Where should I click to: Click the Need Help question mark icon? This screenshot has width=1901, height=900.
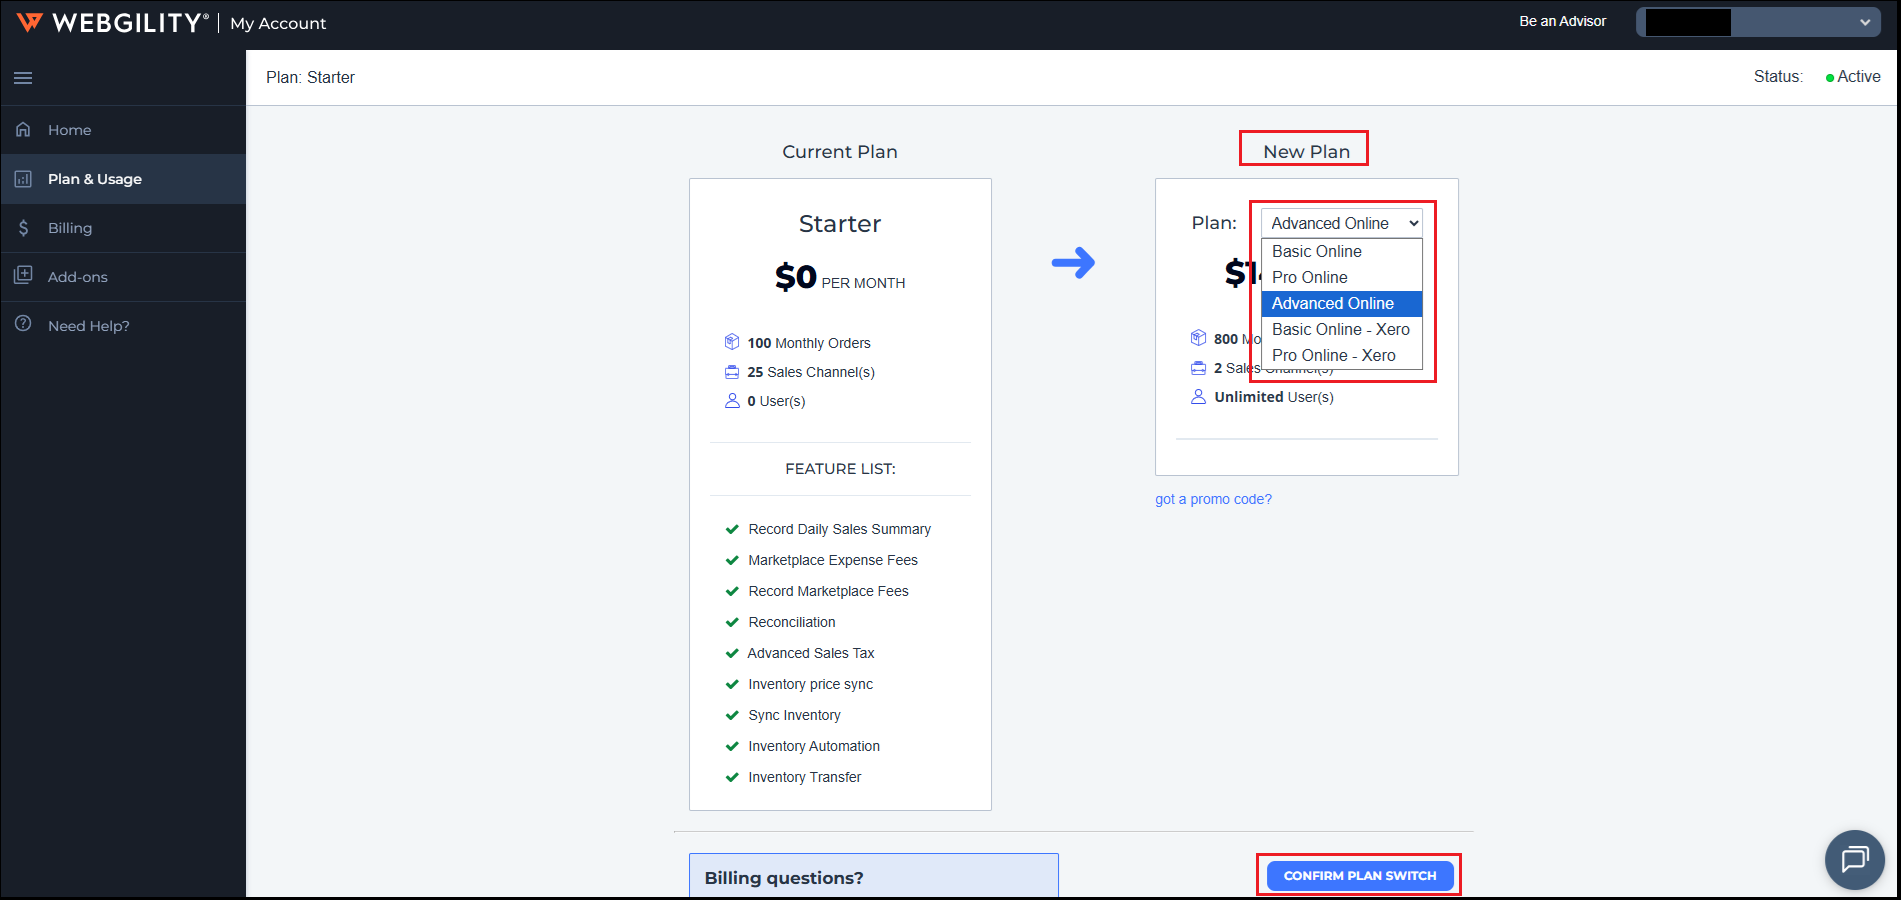tap(23, 325)
